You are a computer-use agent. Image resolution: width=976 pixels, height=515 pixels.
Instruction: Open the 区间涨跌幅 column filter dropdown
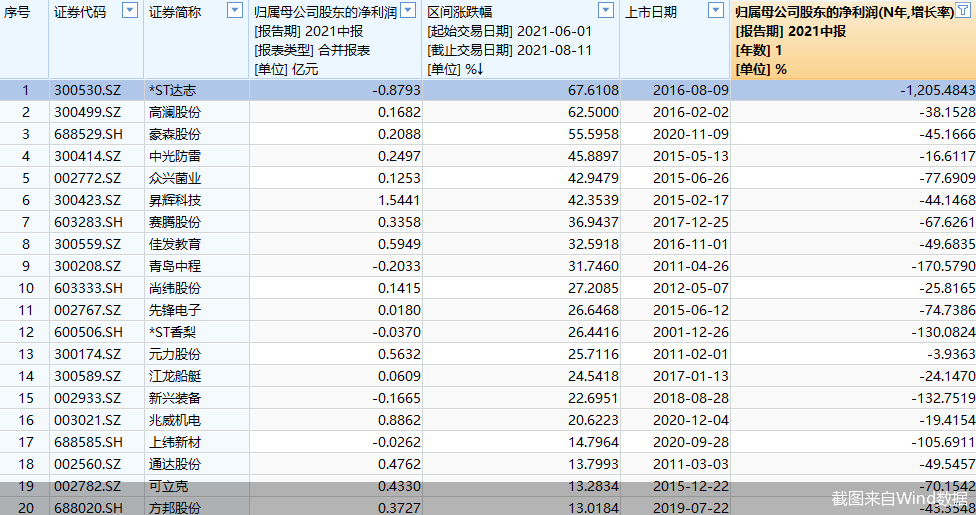606,10
